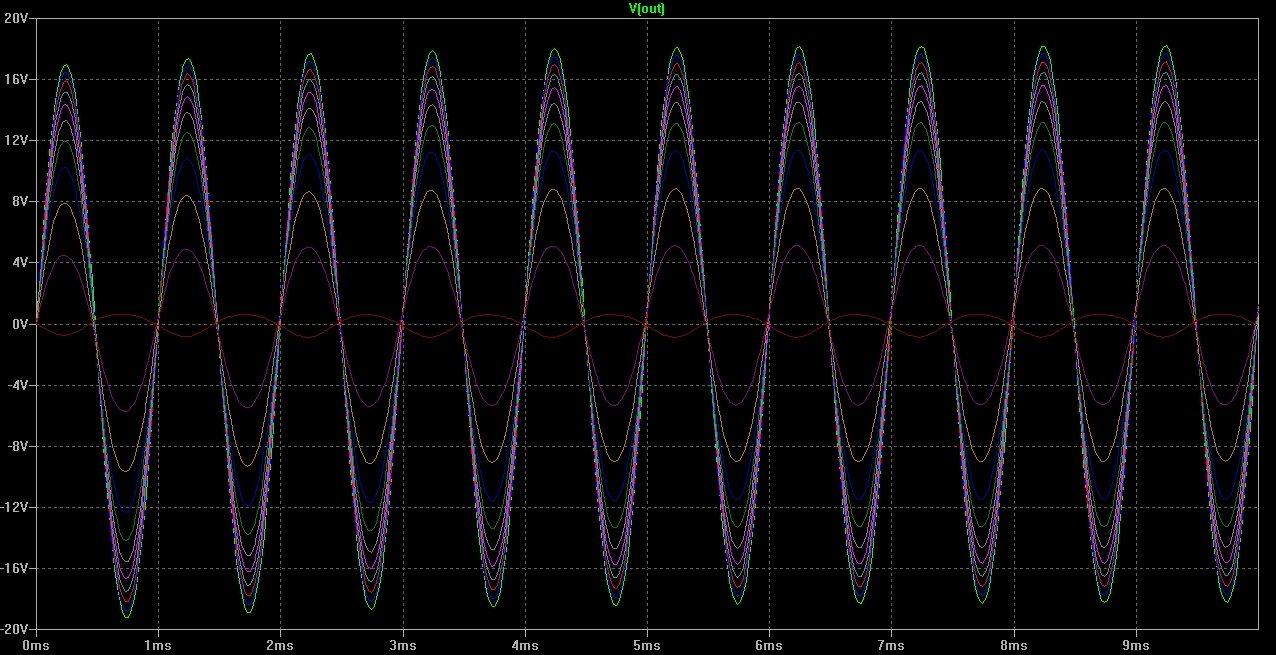Click the -16V vertical axis label
The width and height of the screenshot is (1276, 655).
coord(13,568)
